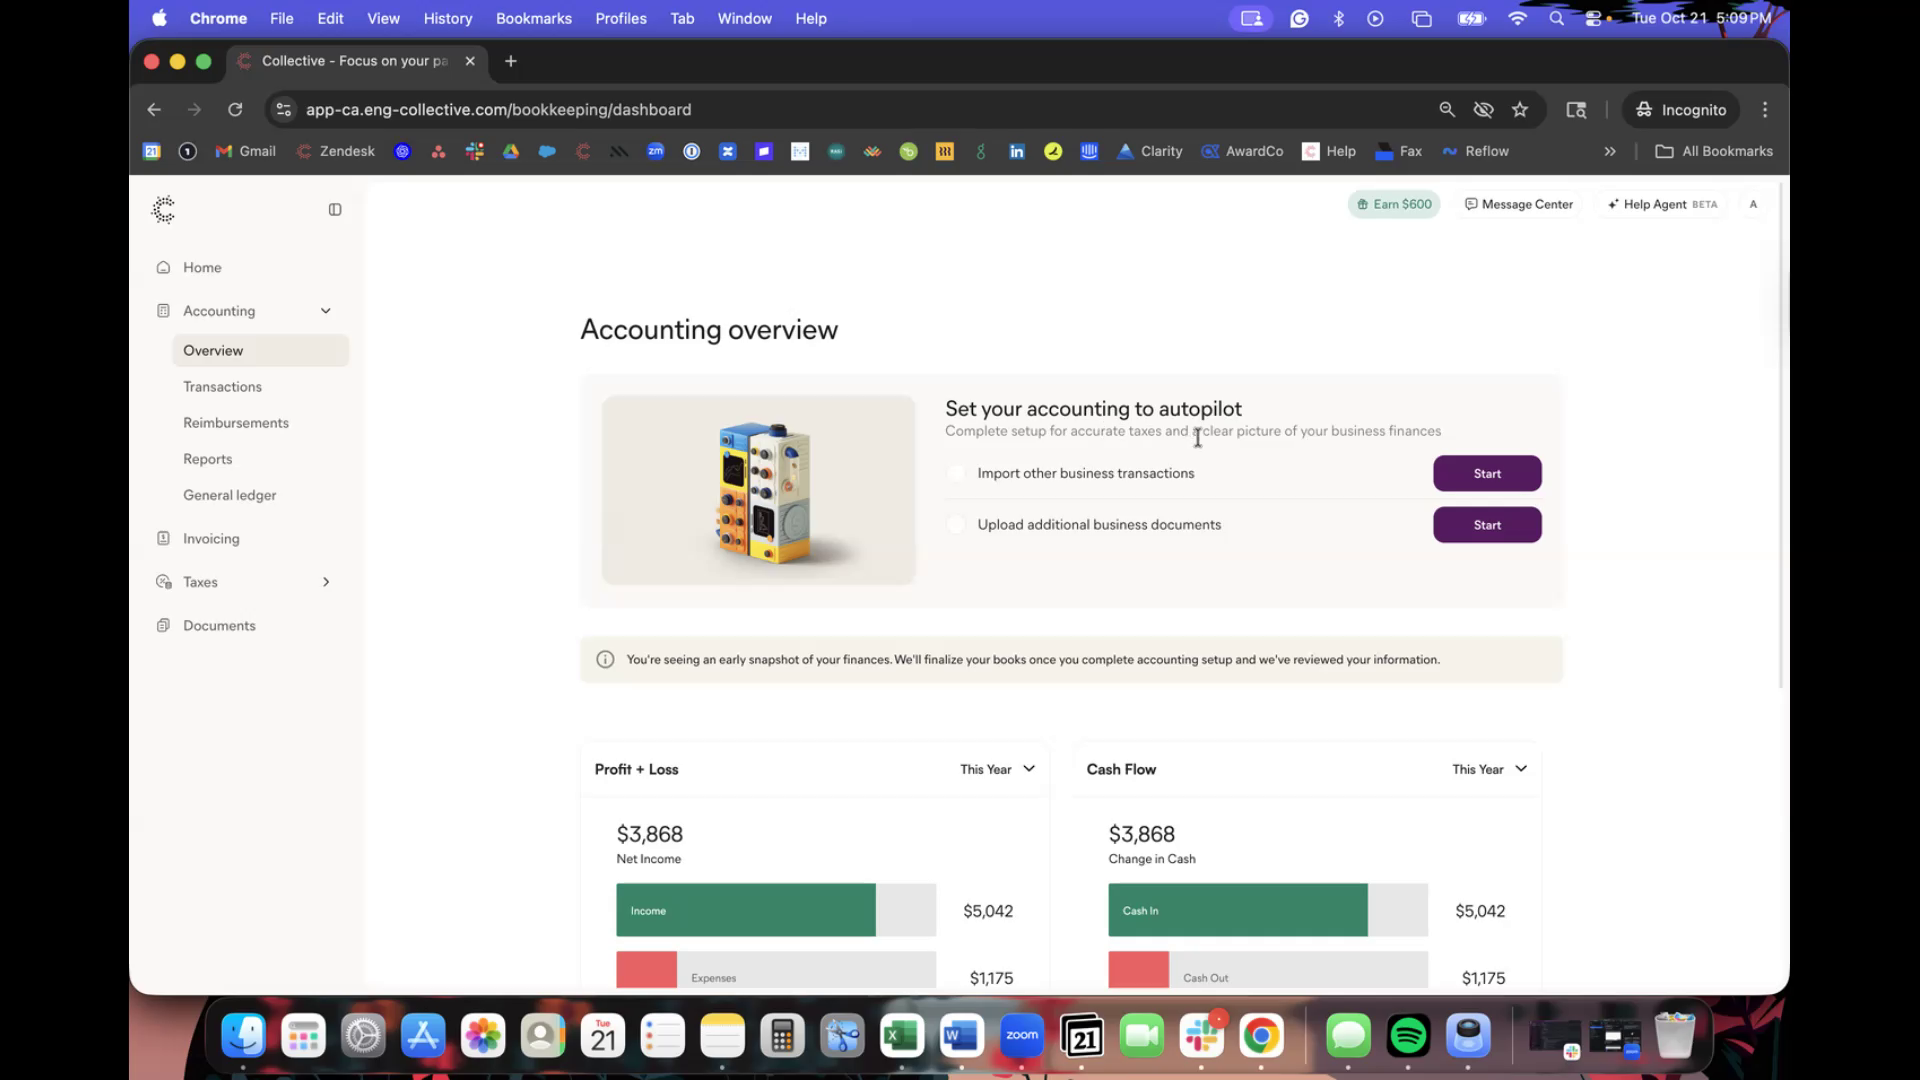Expand the Taxes section in sidebar
Image resolution: width=1920 pixels, height=1080 pixels.
[x=326, y=582]
